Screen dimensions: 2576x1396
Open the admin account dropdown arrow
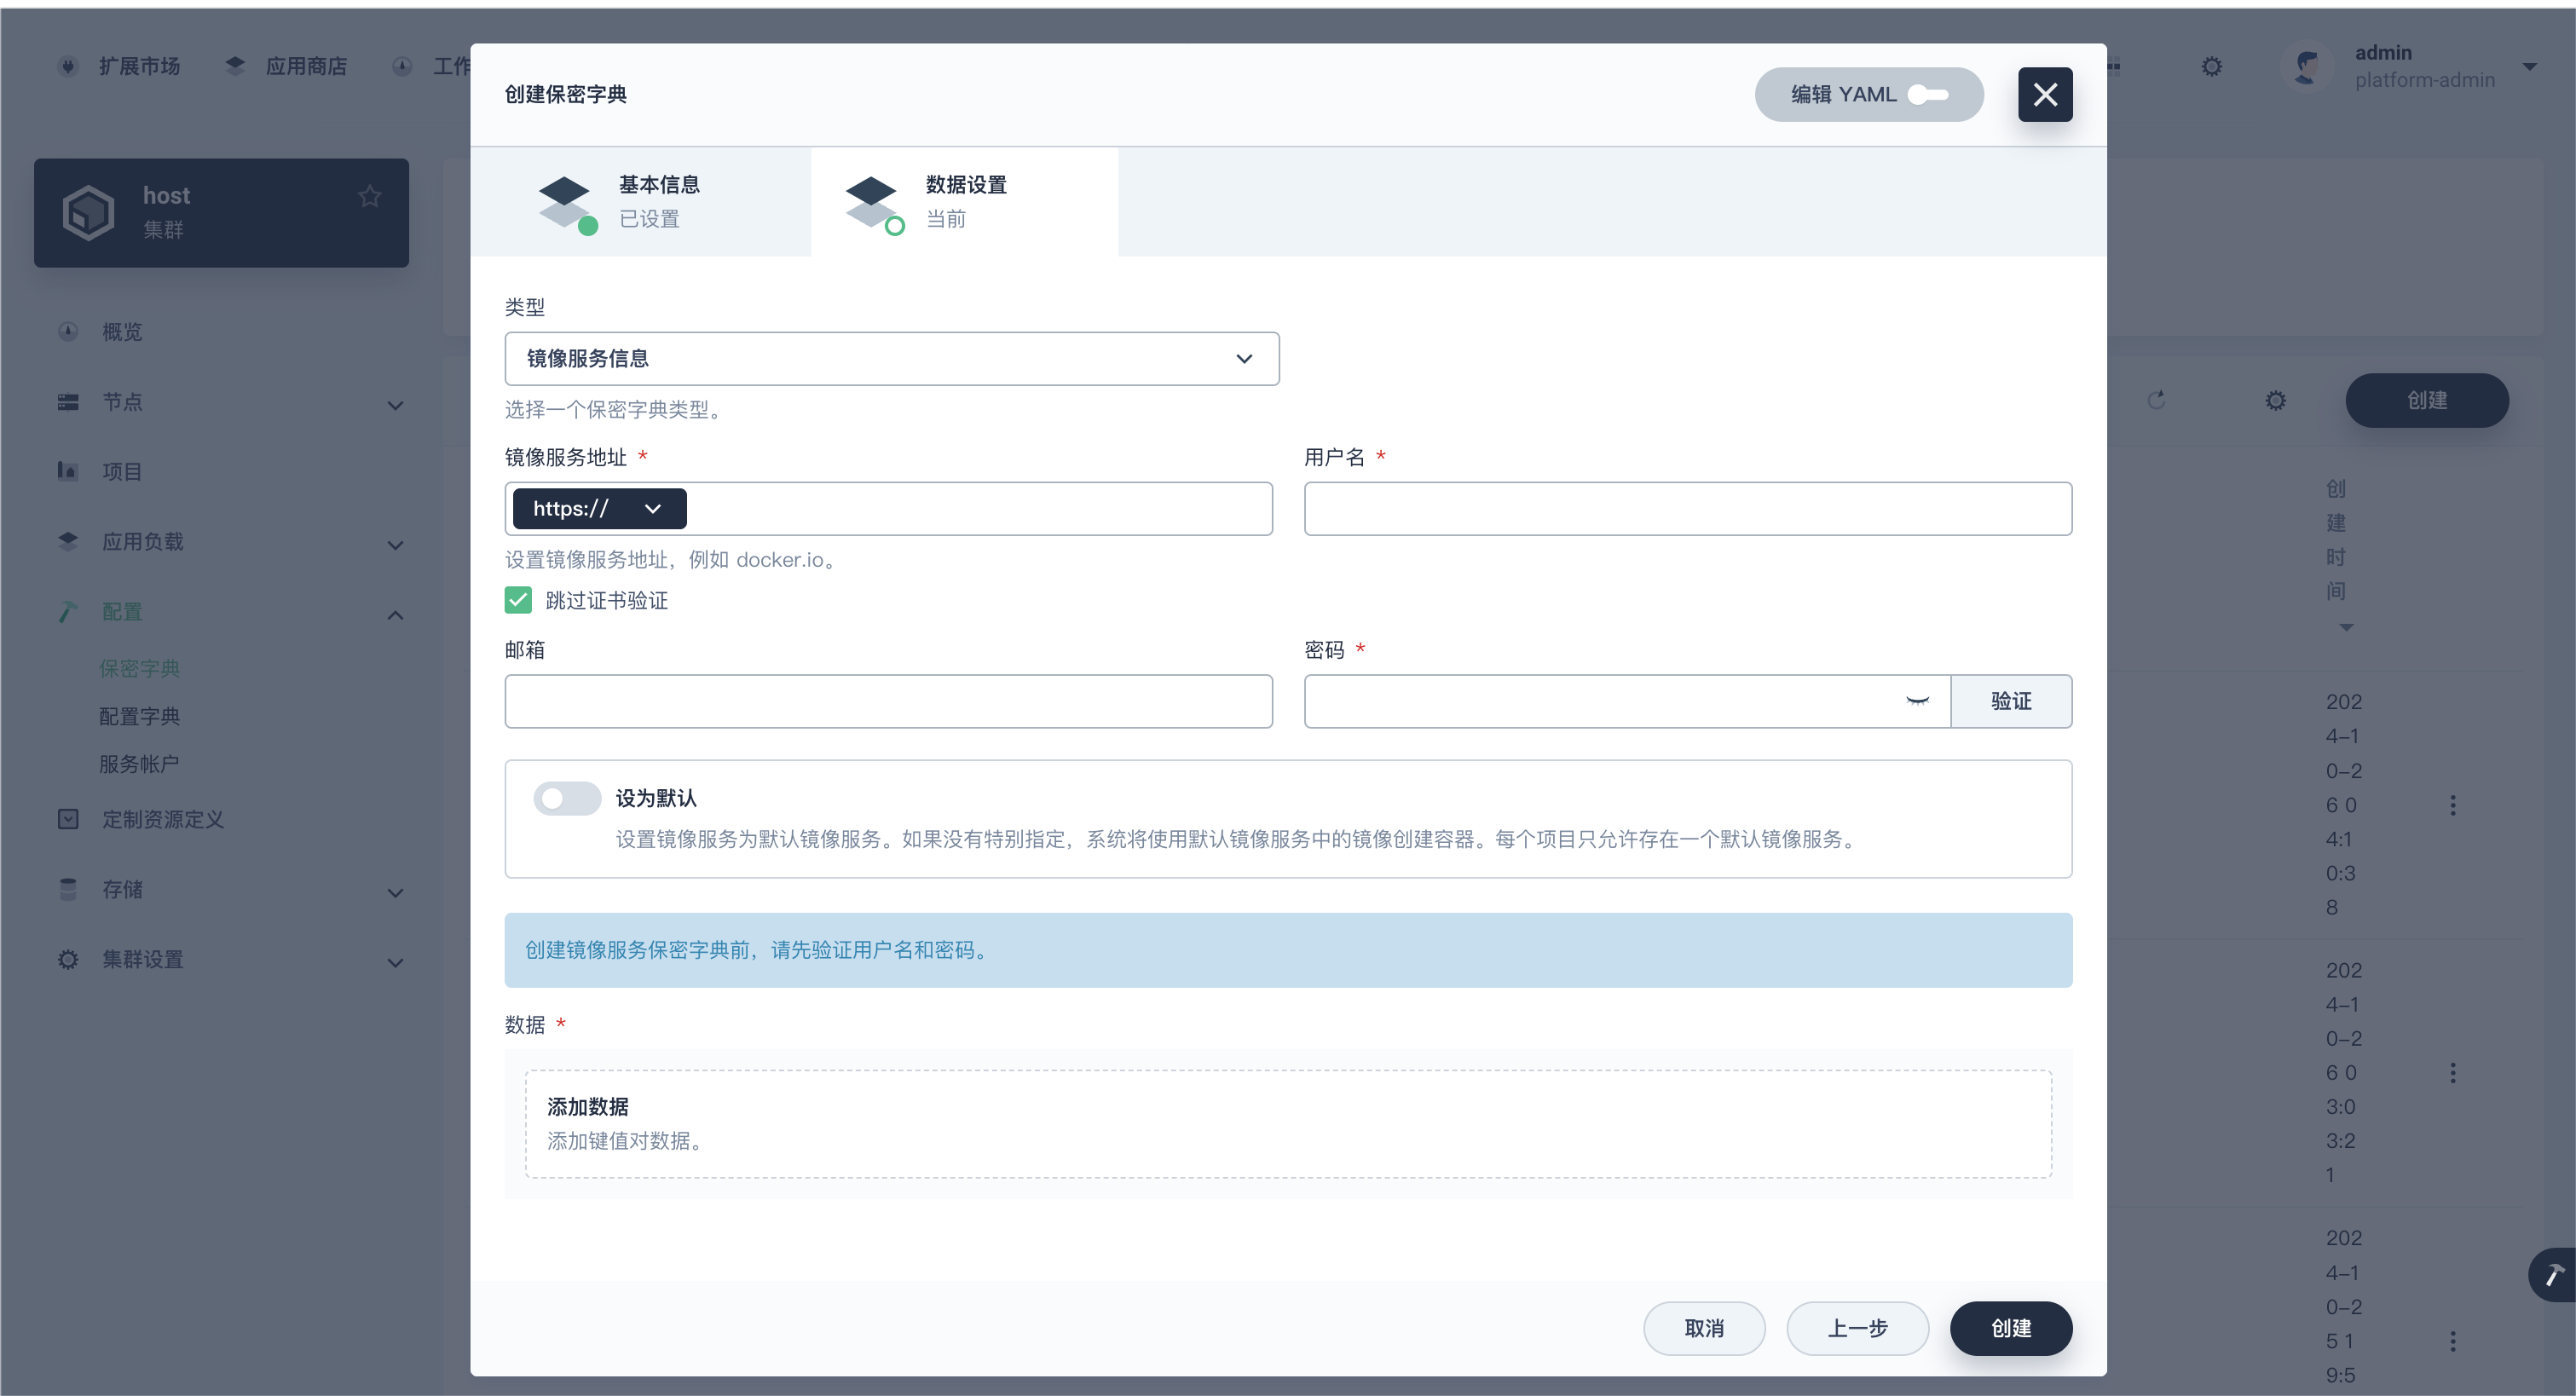pos(2529,67)
